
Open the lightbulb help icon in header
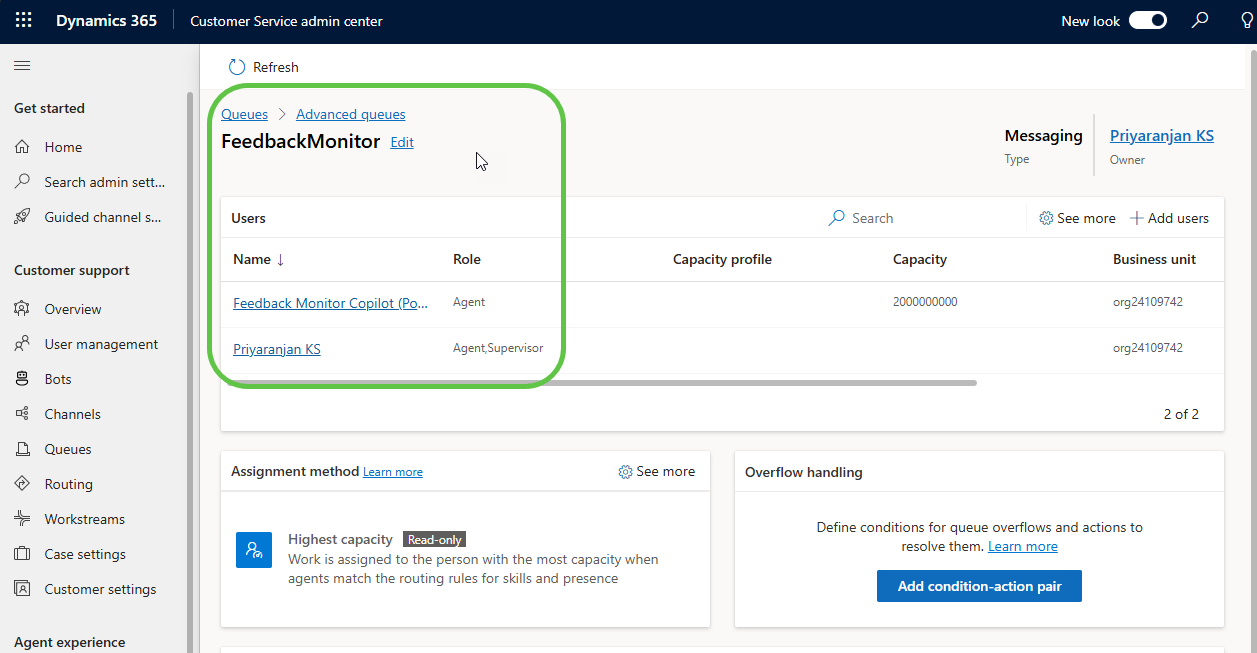[1246, 21]
